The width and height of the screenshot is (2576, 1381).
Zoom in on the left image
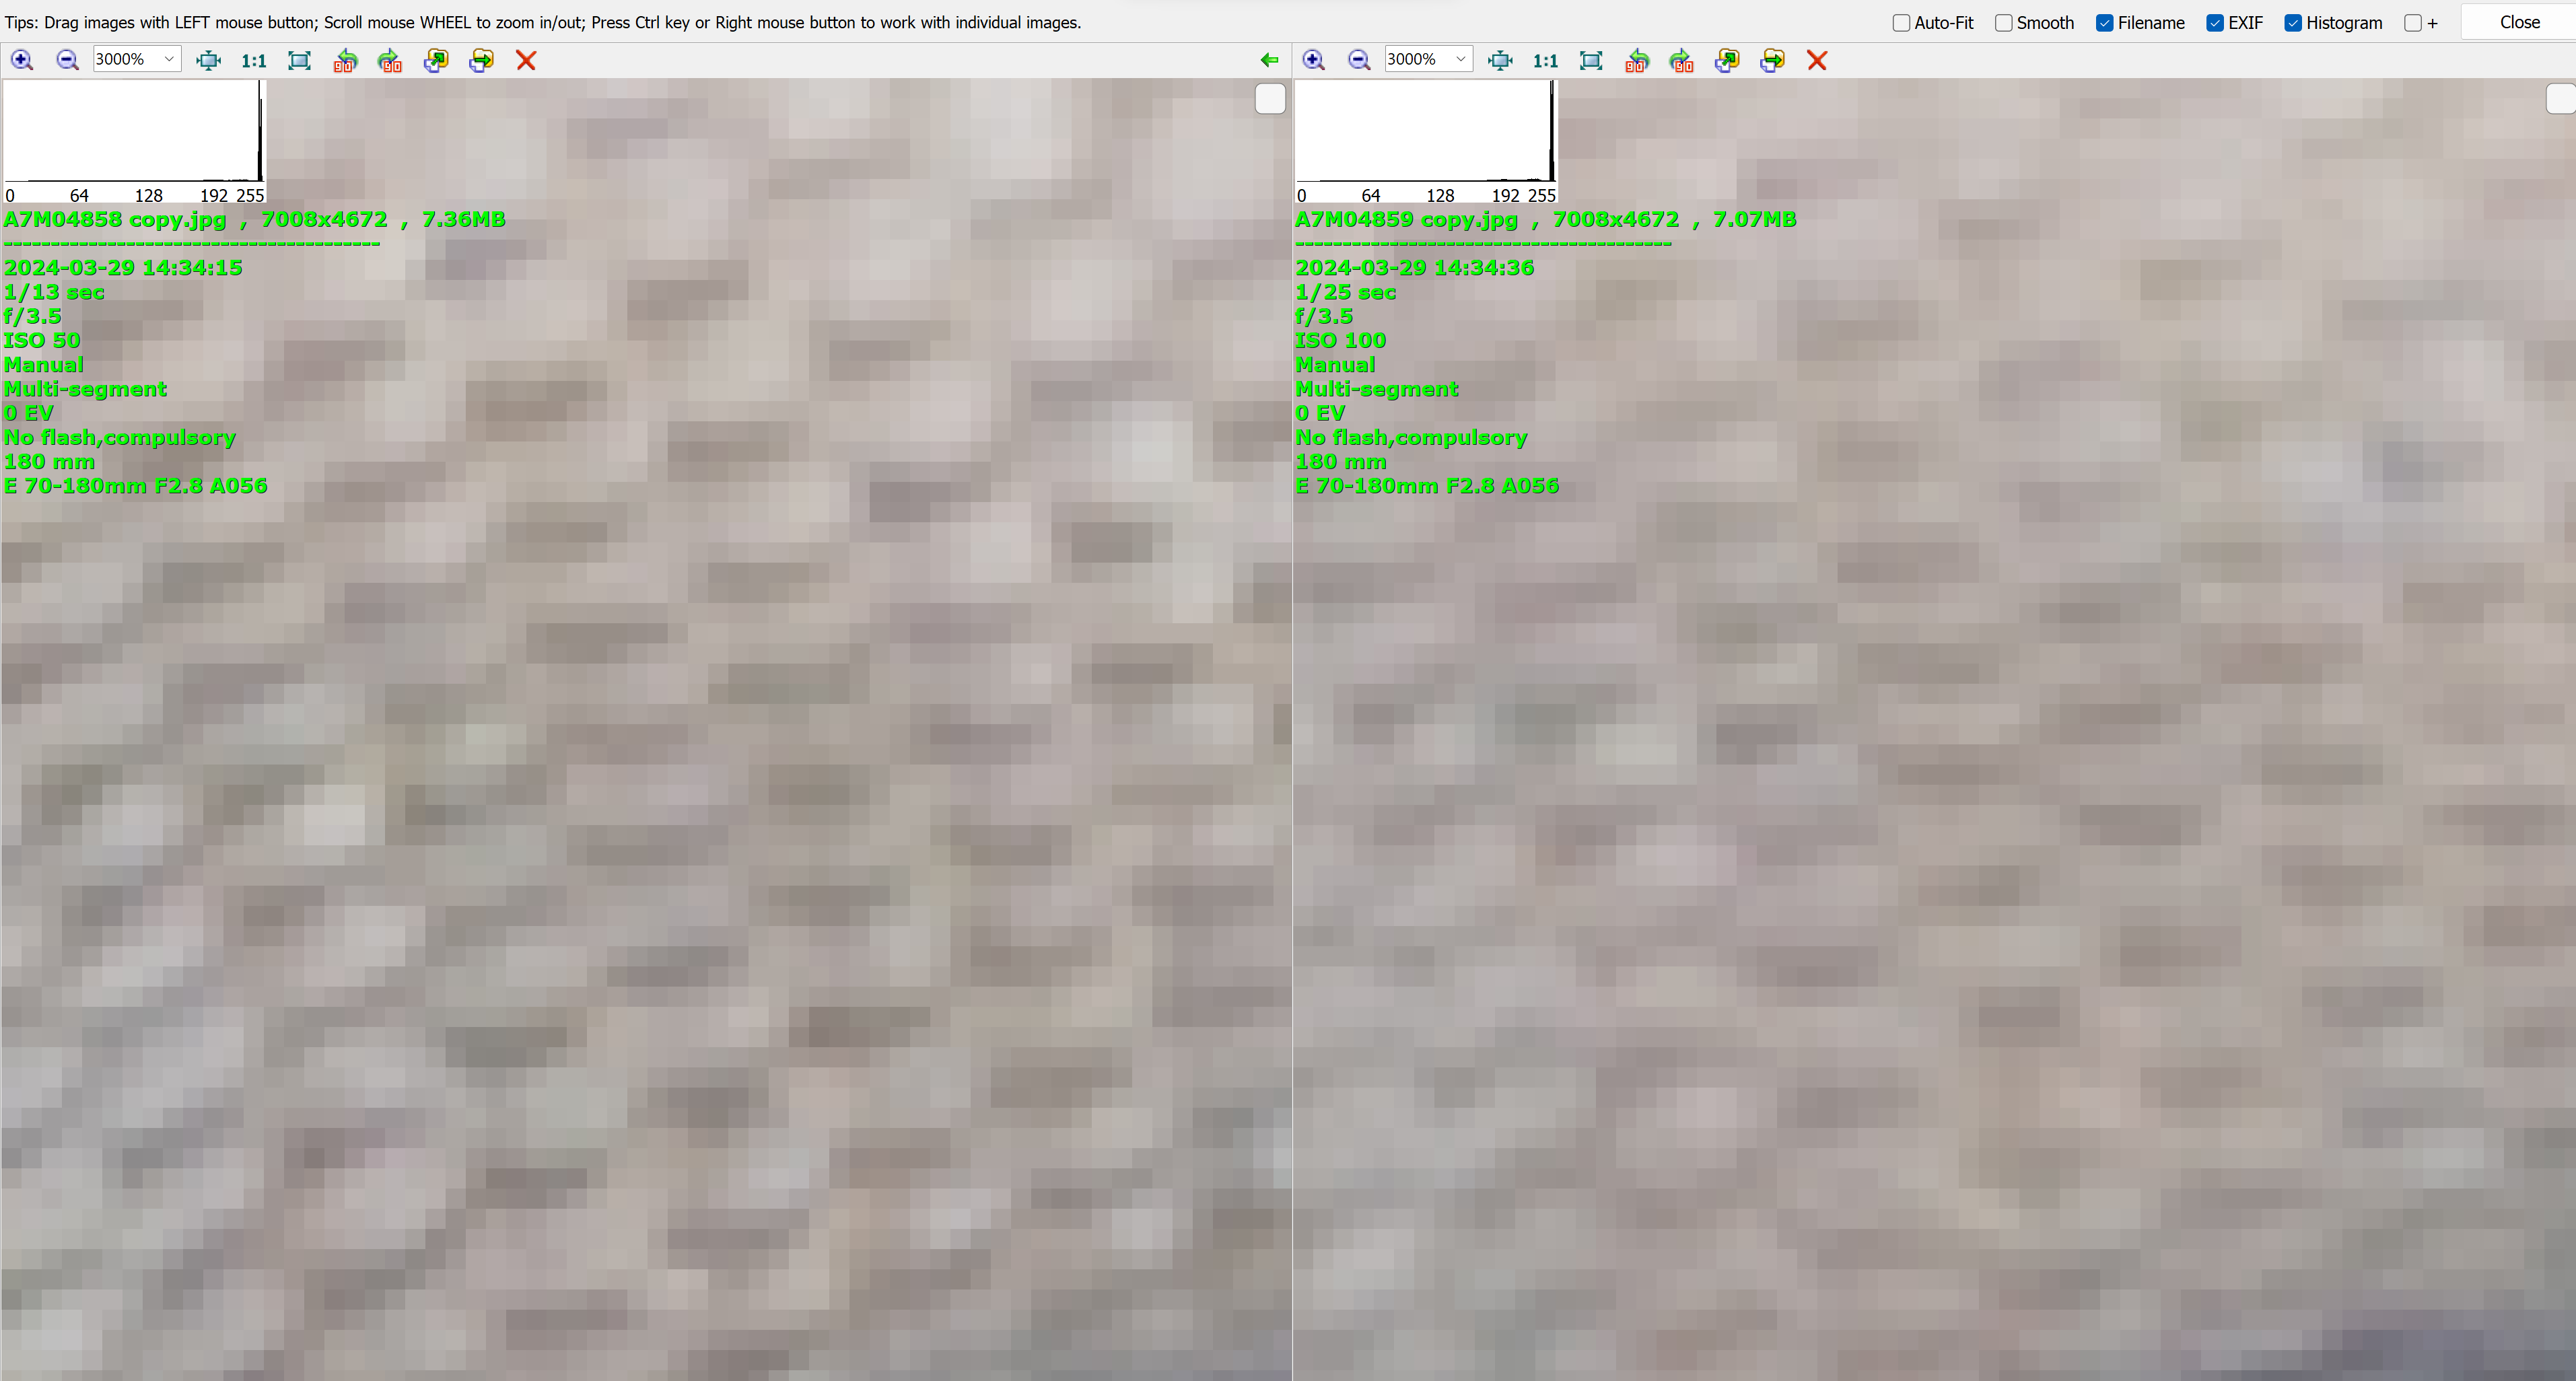click(22, 60)
